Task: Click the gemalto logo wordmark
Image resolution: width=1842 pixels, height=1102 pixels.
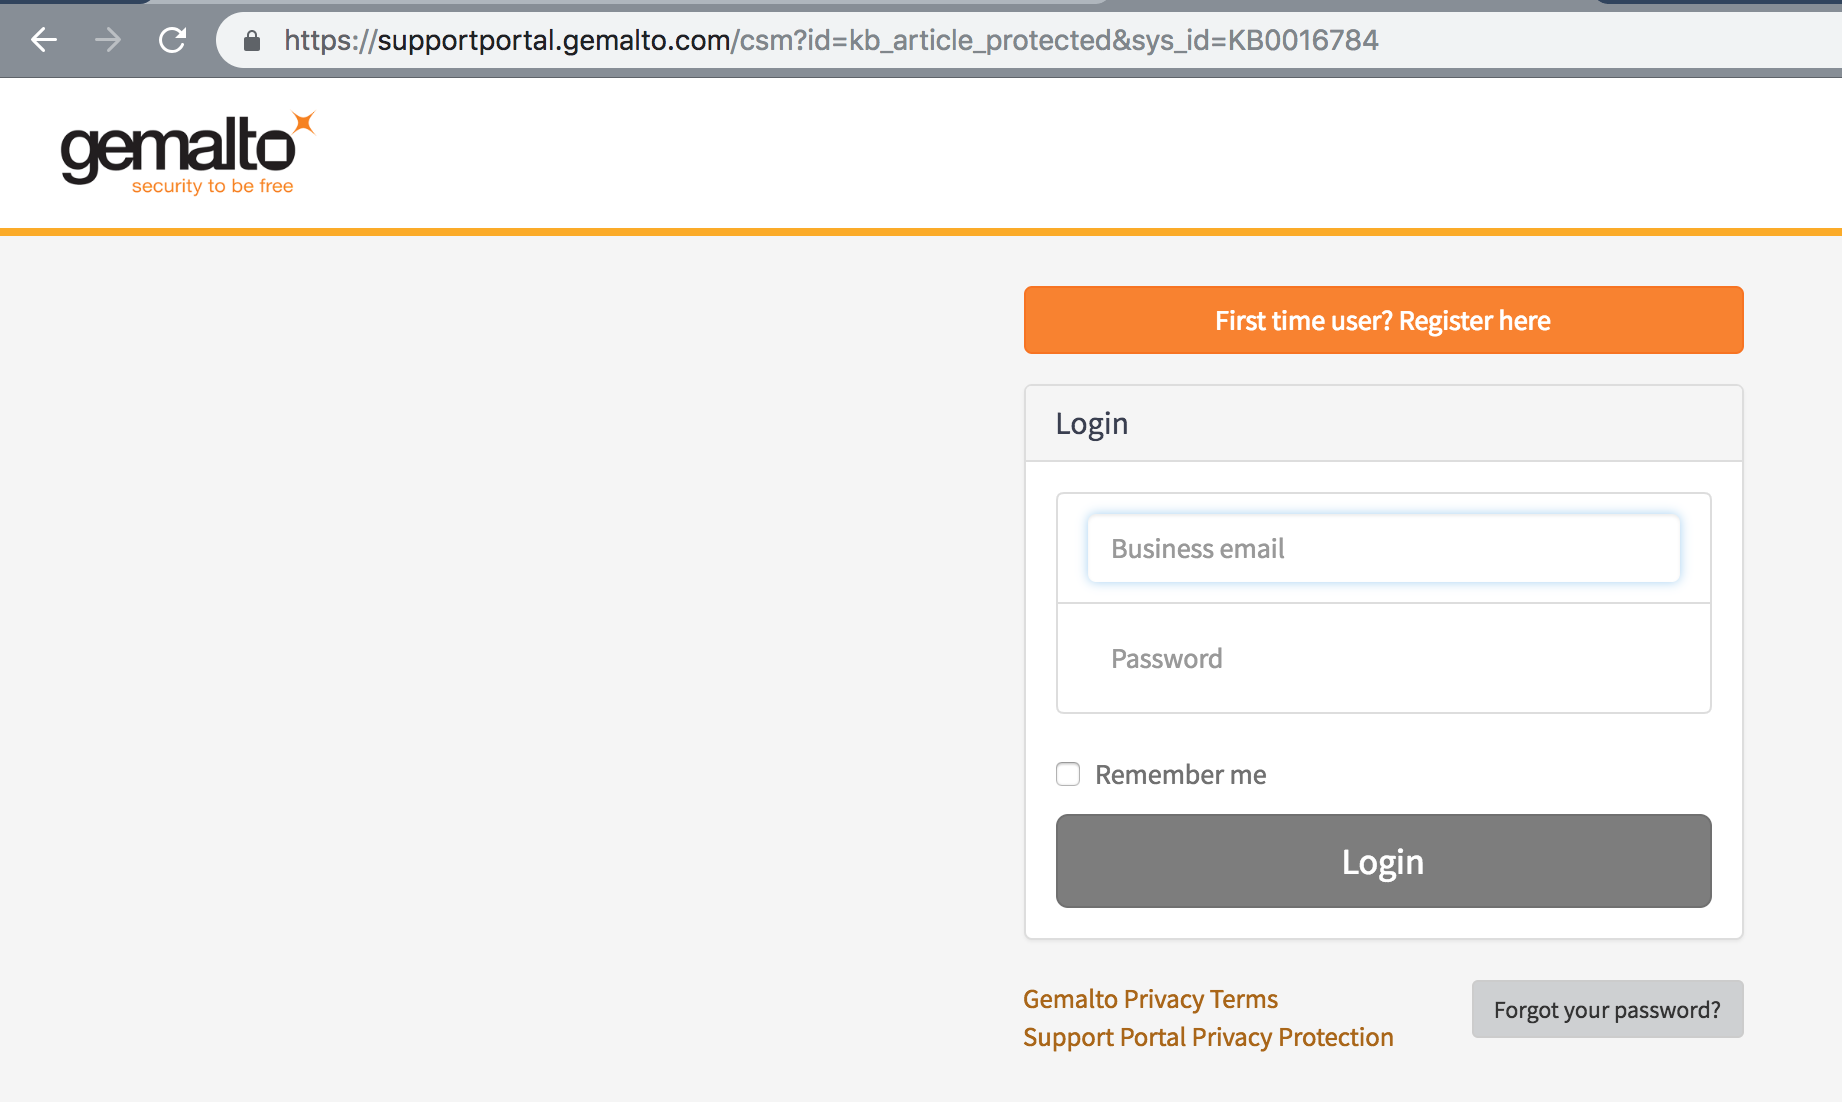Action: 177,149
